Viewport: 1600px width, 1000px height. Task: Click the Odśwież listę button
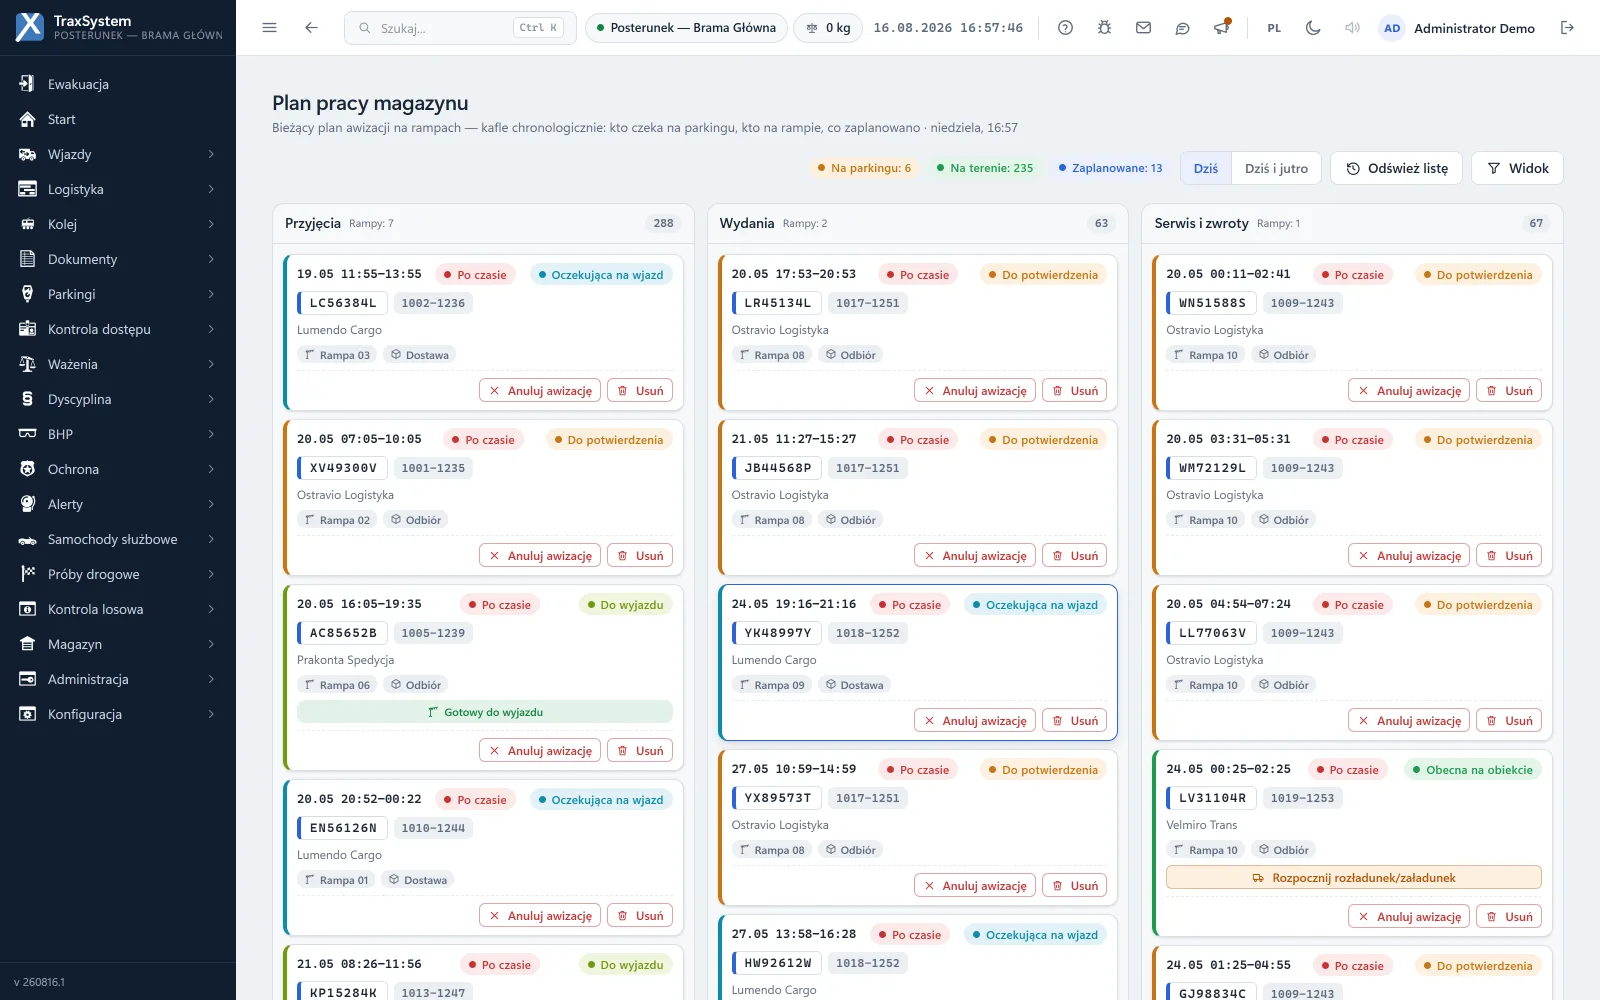click(x=1396, y=168)
